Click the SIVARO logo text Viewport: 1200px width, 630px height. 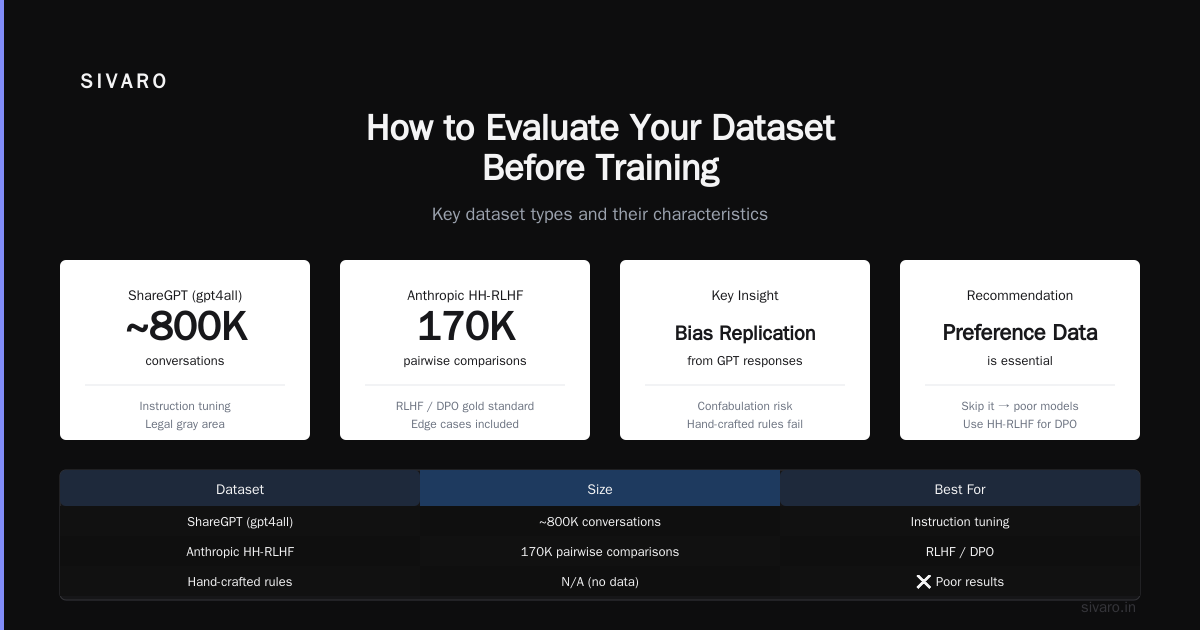(124, 82)
